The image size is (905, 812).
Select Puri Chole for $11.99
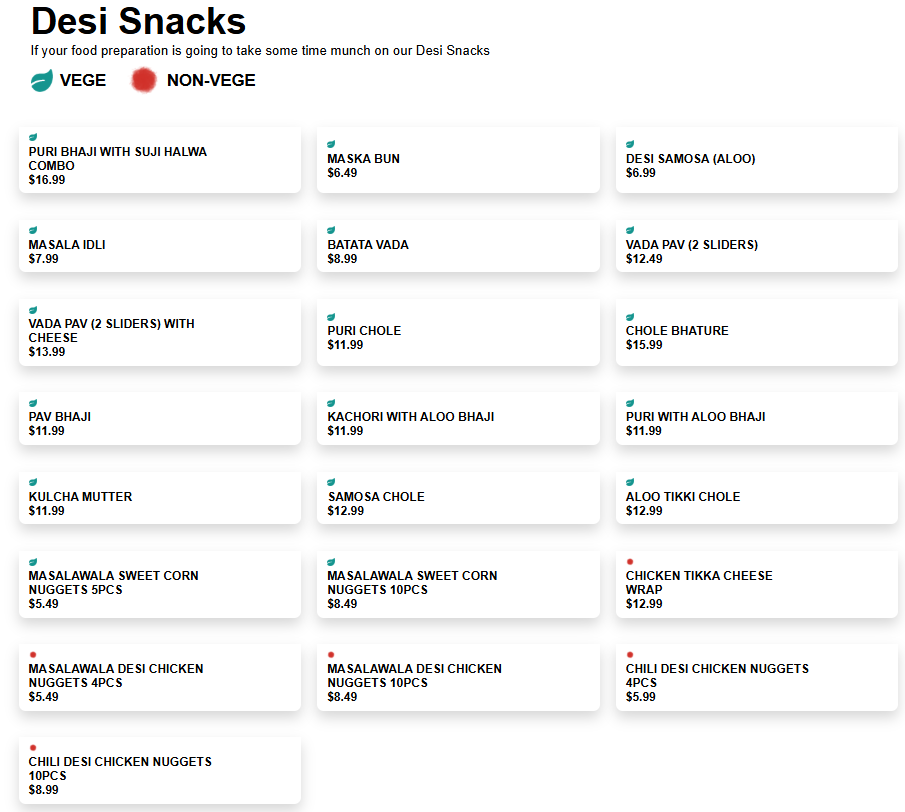point(458,332)
